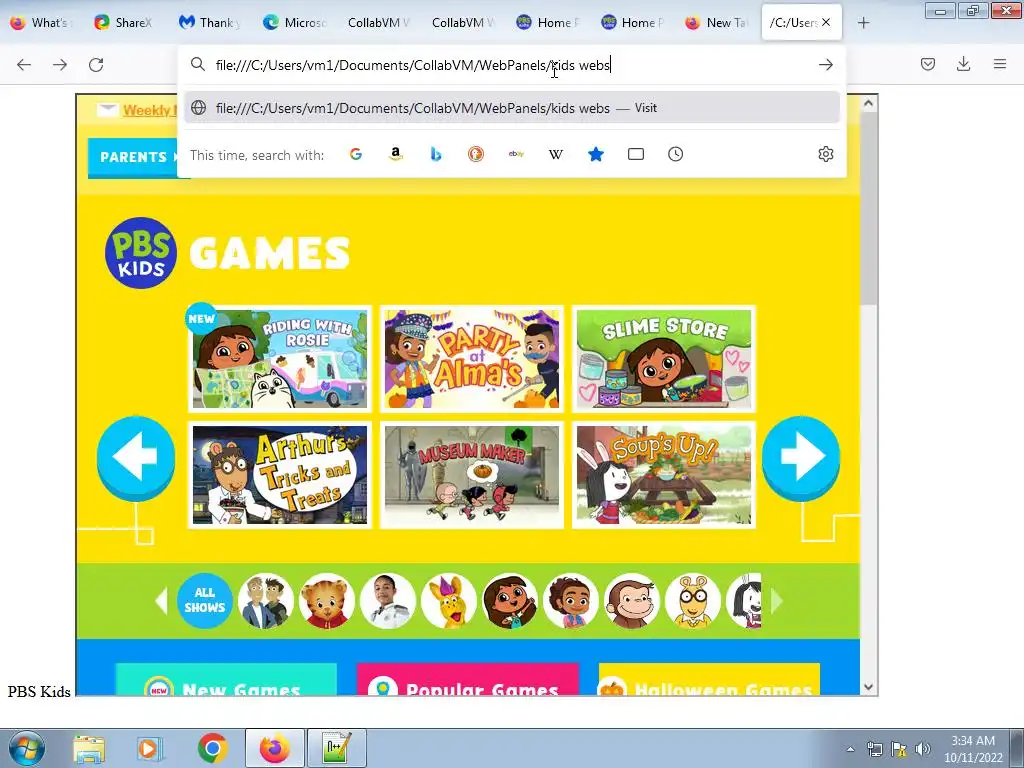Open the Windows Start menu
This screenshot has width=1024, height=768.
click(26, 748)
